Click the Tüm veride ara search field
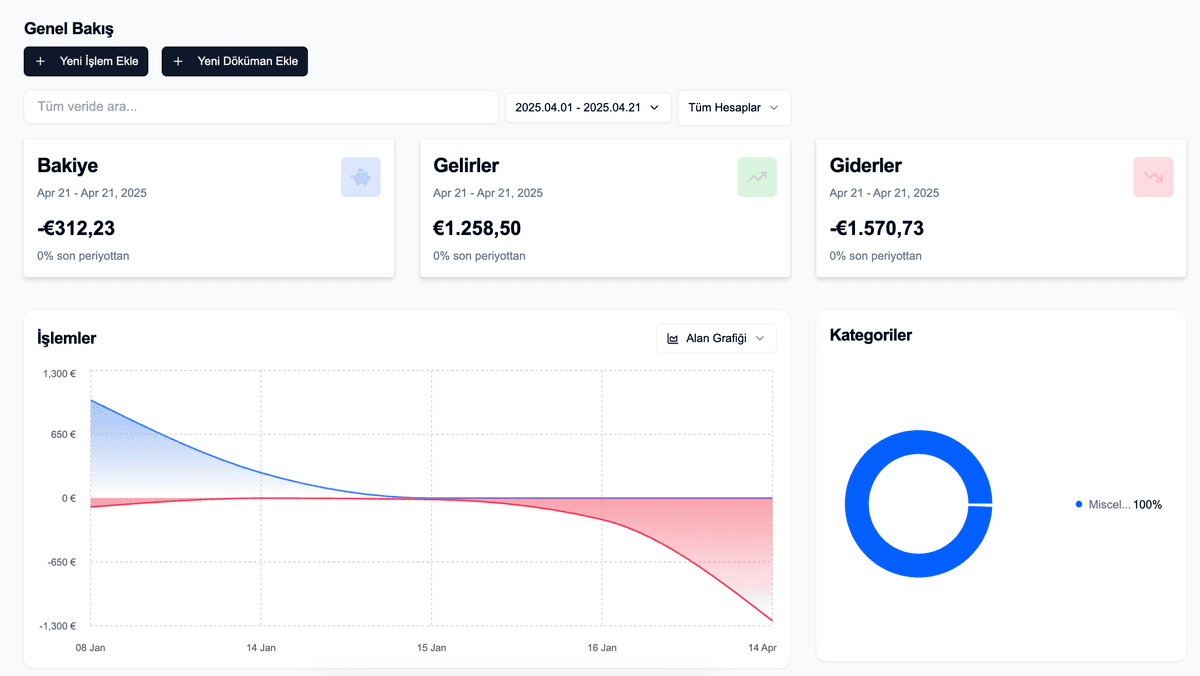 click(x=260, y=107)
